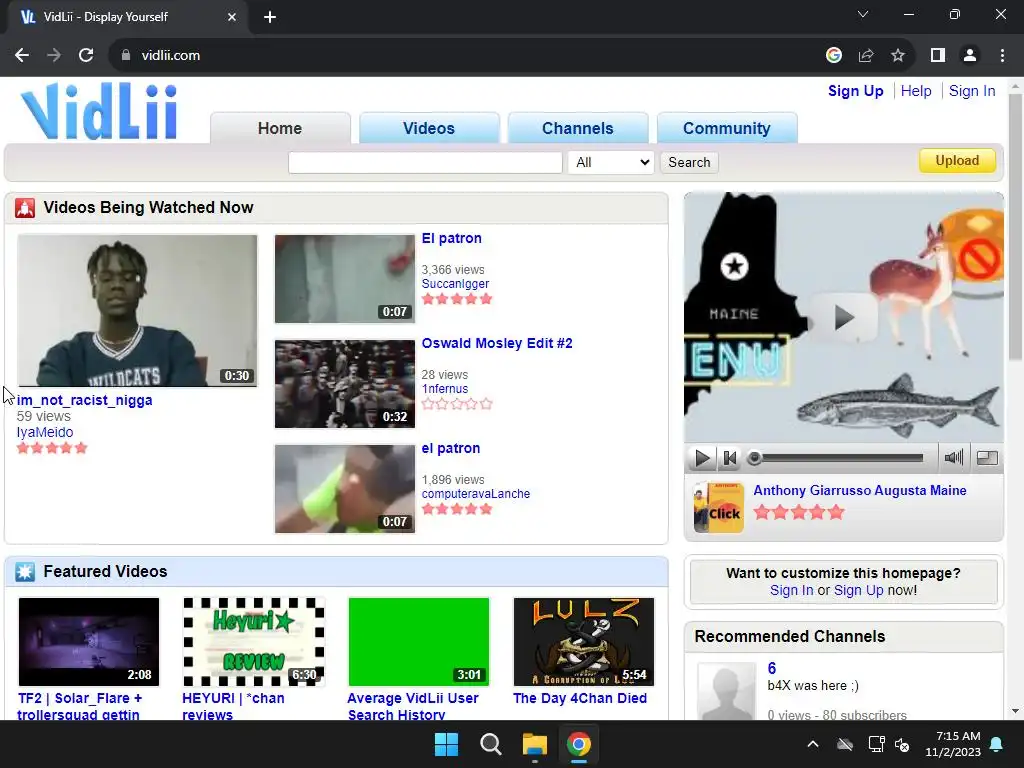The image size is (1024, 768).
Task: Click the muted speaker icon in system tray
Action: pos(903,744)
